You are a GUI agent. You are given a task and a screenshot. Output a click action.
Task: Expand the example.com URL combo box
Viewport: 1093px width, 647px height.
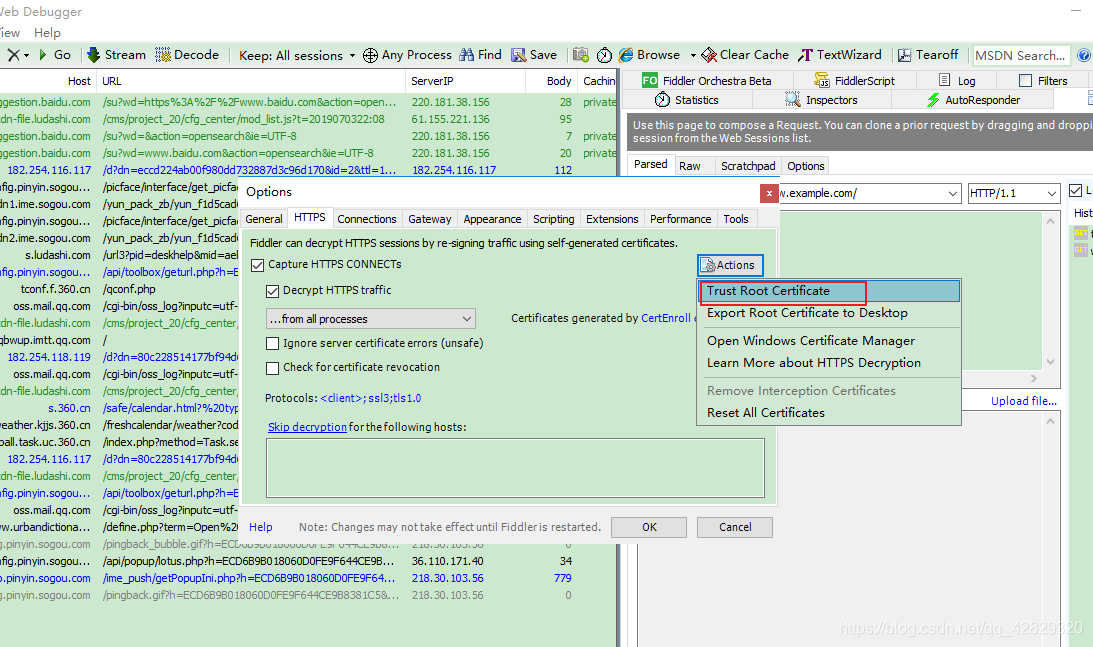click(953, 193)
